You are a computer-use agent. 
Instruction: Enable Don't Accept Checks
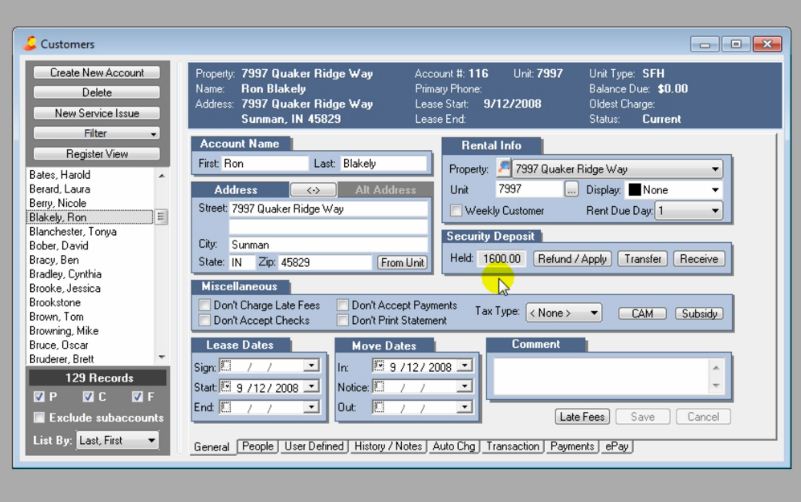point(204,320)
